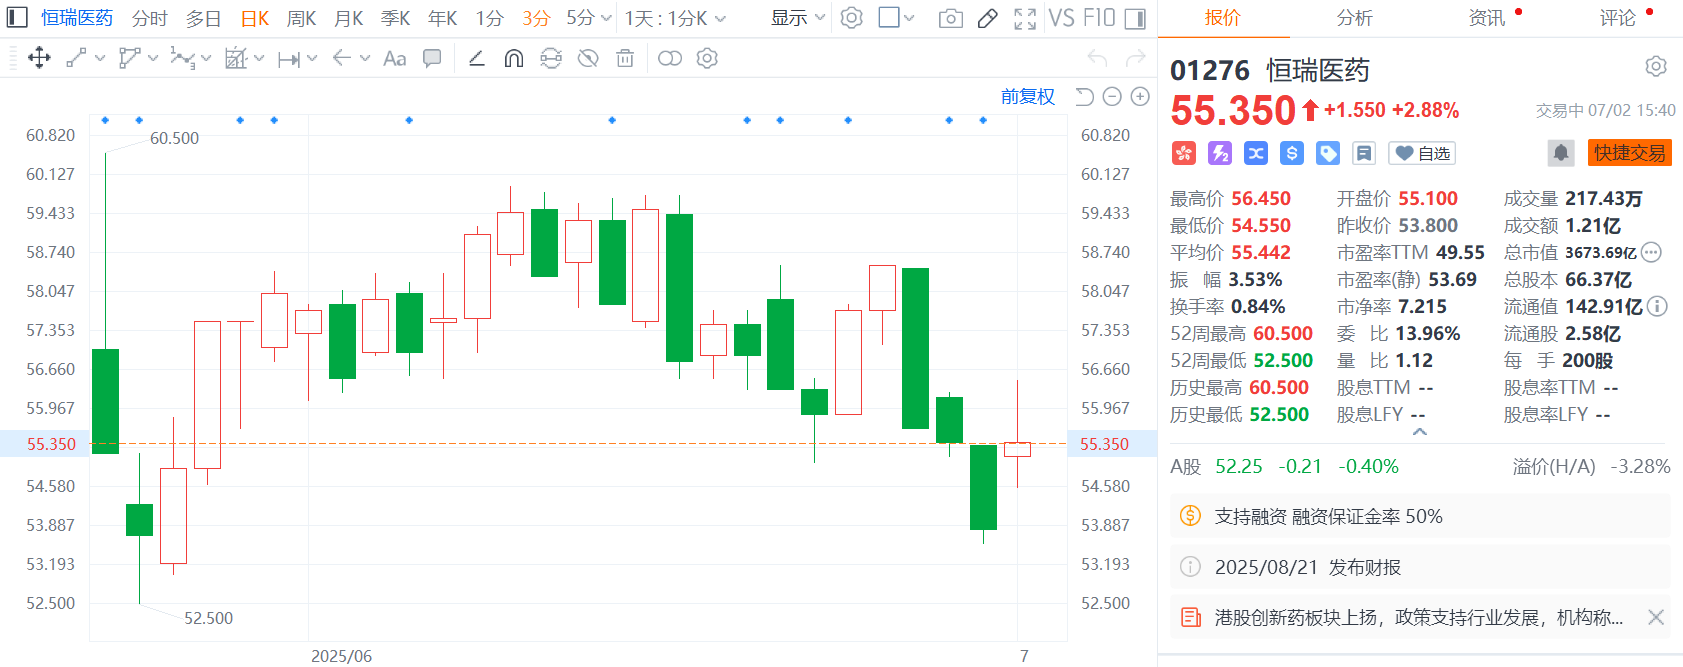
Task: Toggle the right sidebar panel icon
Action: coord(1135,18)
